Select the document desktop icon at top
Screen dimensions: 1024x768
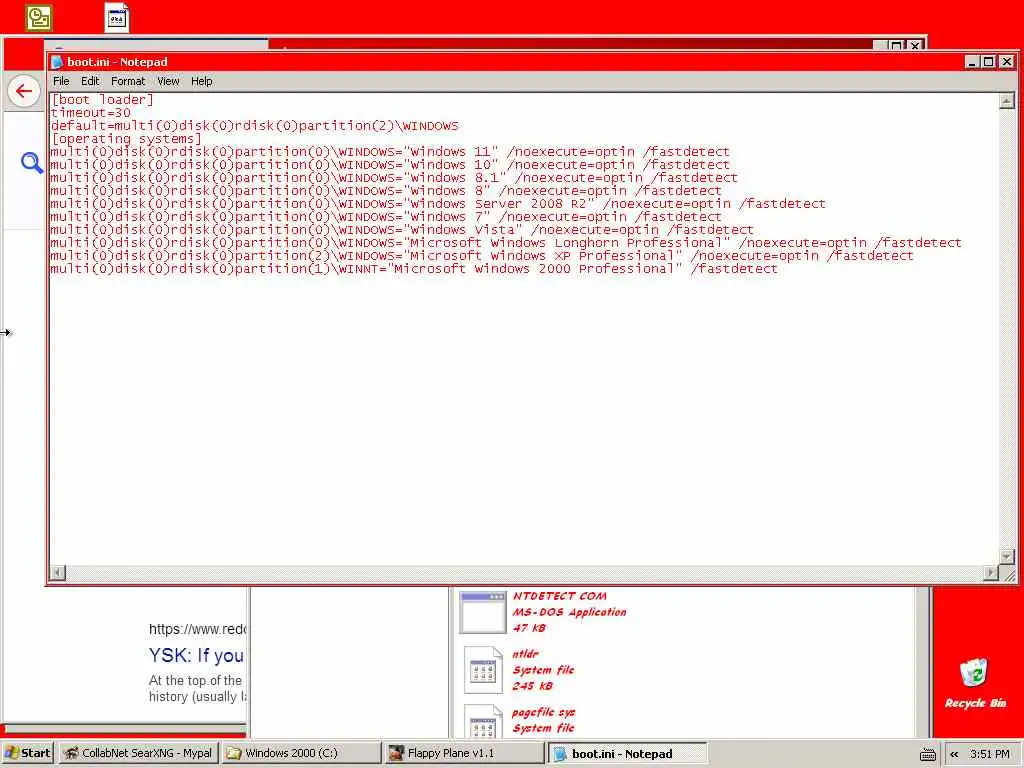click(x=117, y=18)
